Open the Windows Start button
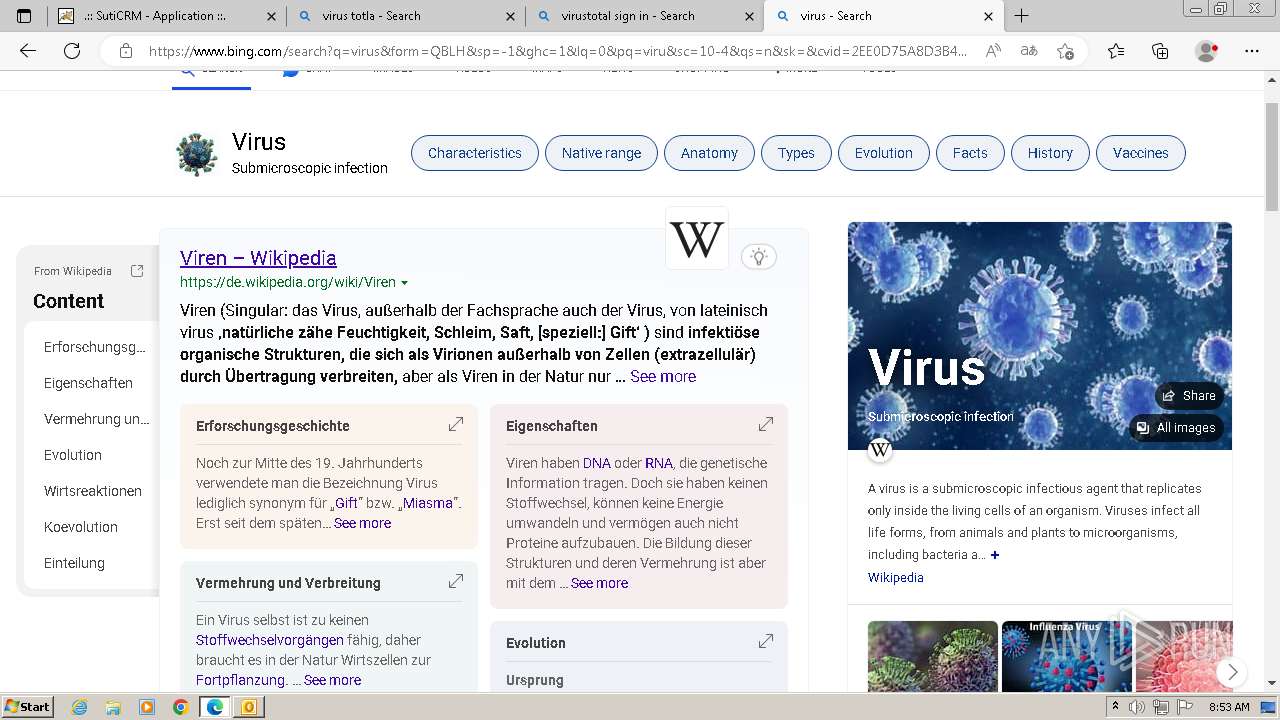The image size is (1280, 720). pos(28,706)
